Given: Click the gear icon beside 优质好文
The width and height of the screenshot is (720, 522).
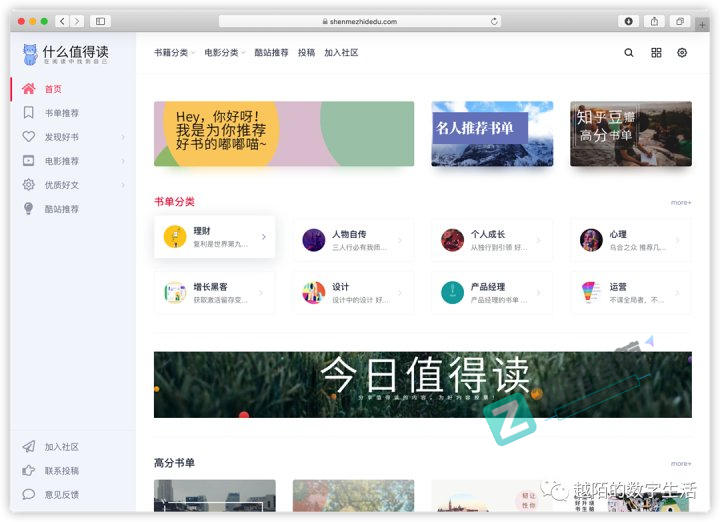Looking at the screenshot, I should pos(28,185).
